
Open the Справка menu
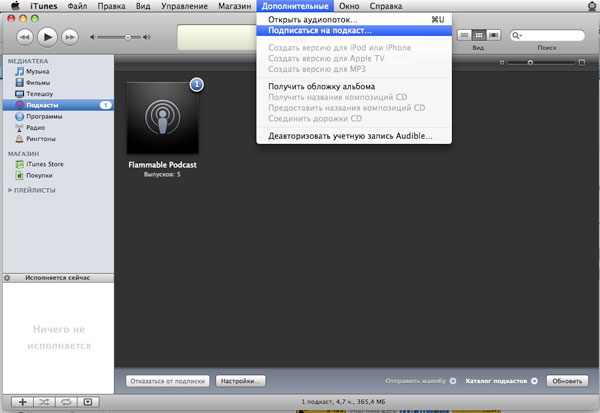(x=386, y=6)
